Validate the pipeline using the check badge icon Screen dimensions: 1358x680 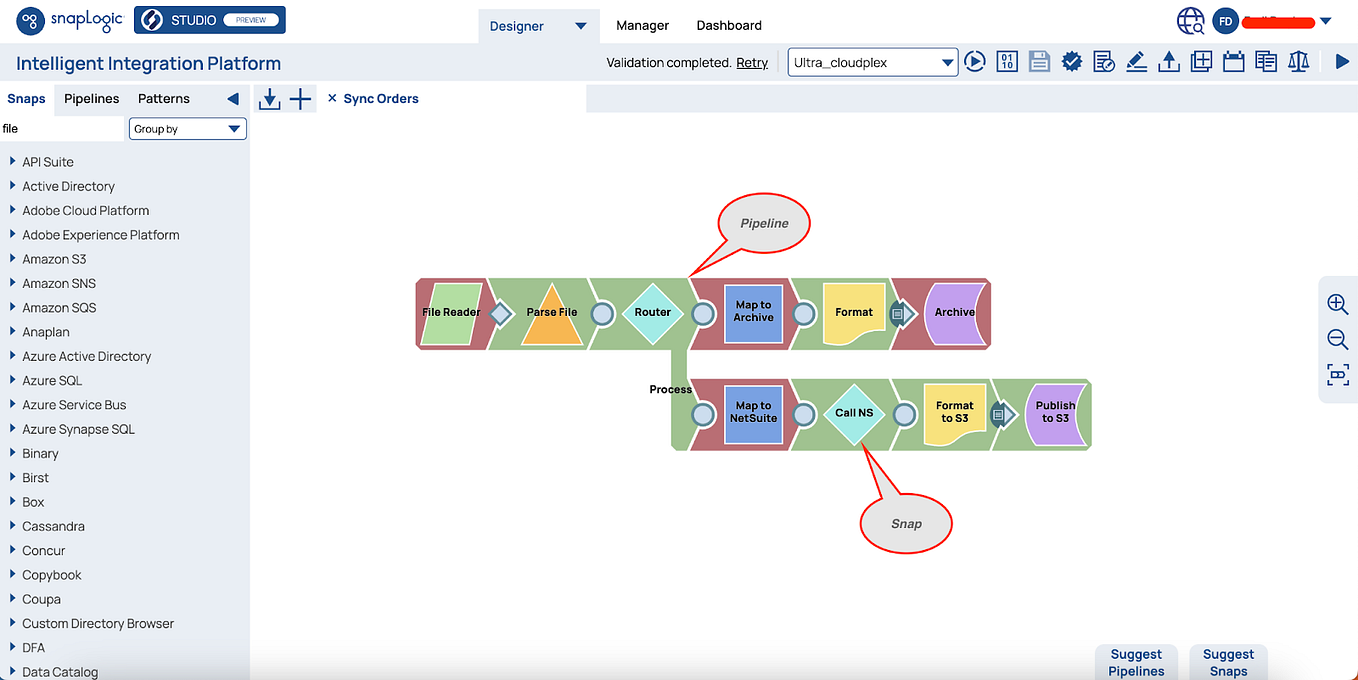[x=1071, y=61]
